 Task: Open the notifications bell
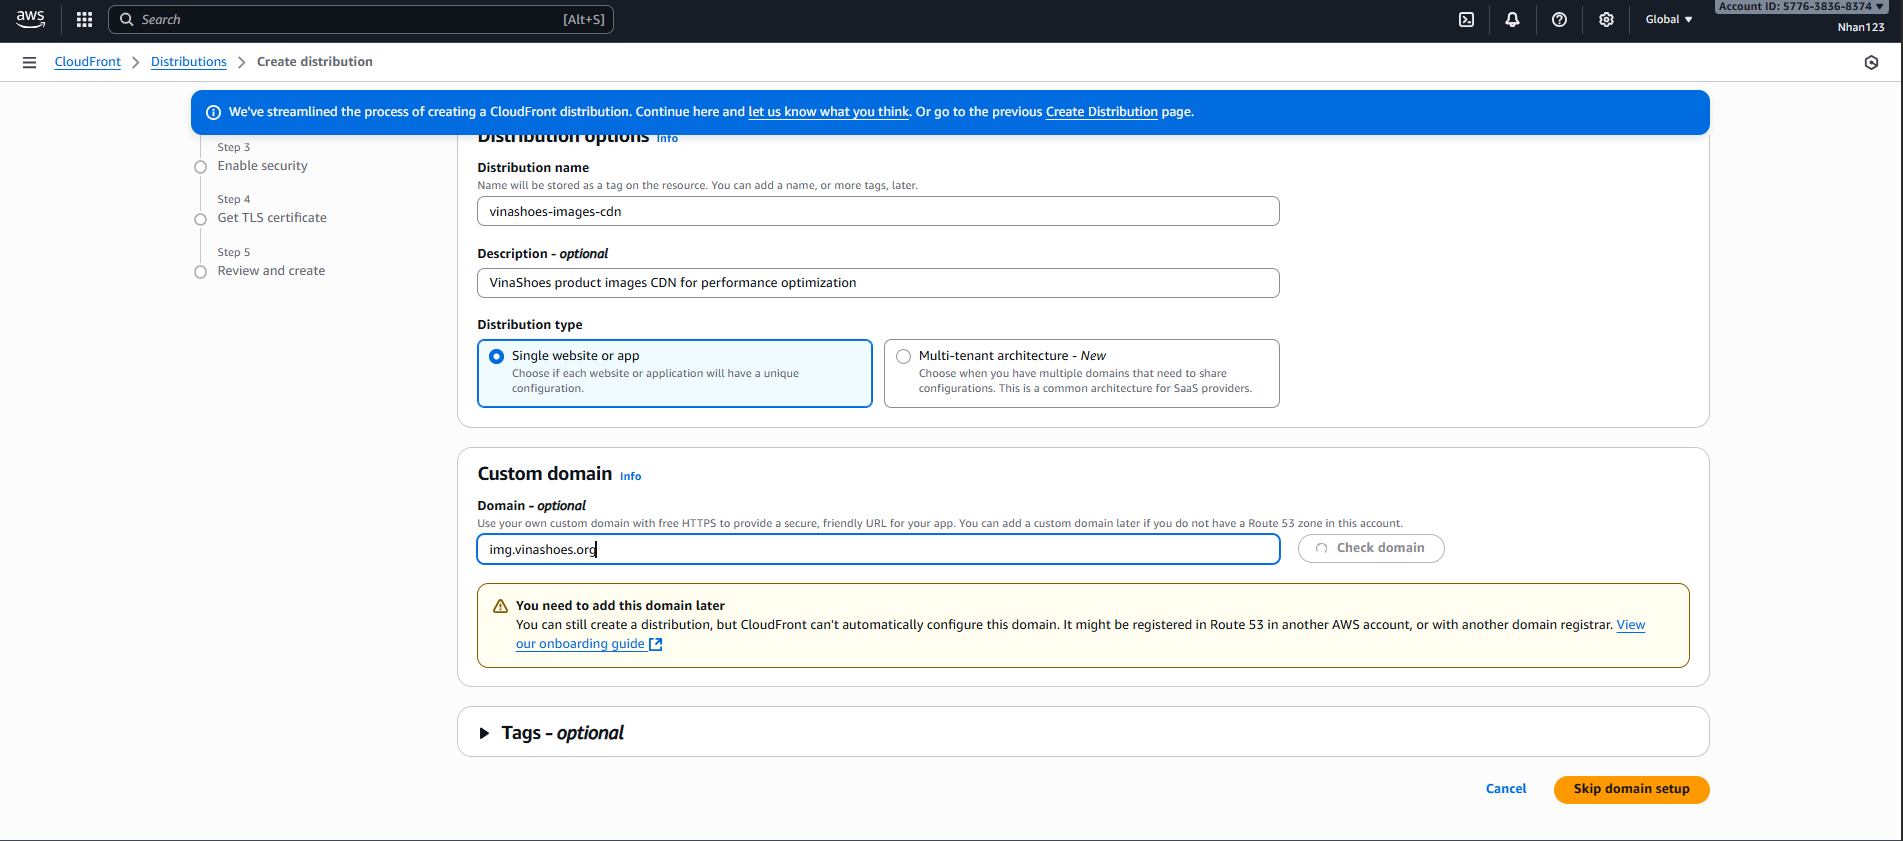click(x=1512, y=19)
